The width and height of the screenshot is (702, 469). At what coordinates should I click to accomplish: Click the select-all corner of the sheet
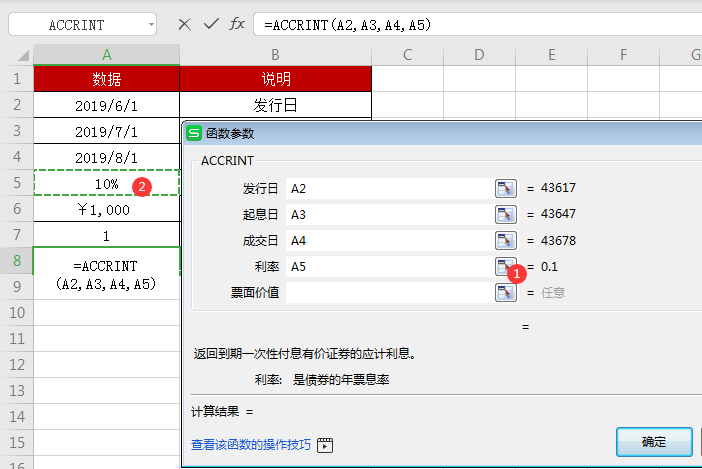[16, 54]
